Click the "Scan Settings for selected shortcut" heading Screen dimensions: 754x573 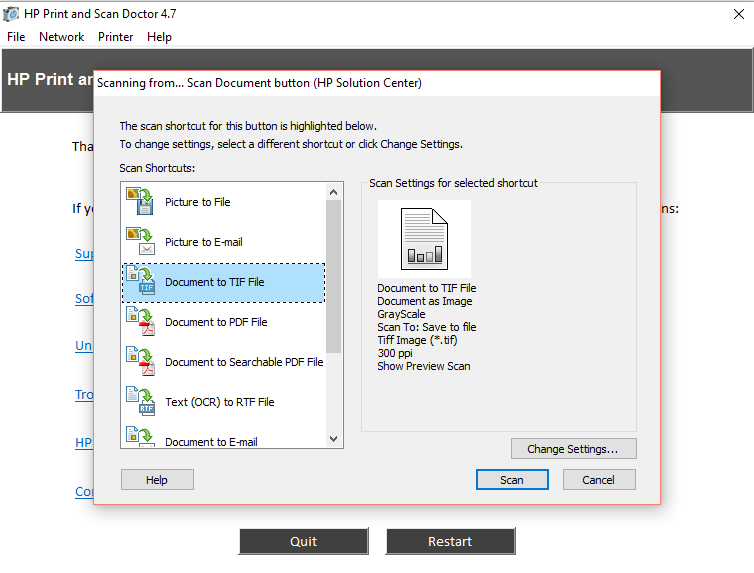coord(453,183)
